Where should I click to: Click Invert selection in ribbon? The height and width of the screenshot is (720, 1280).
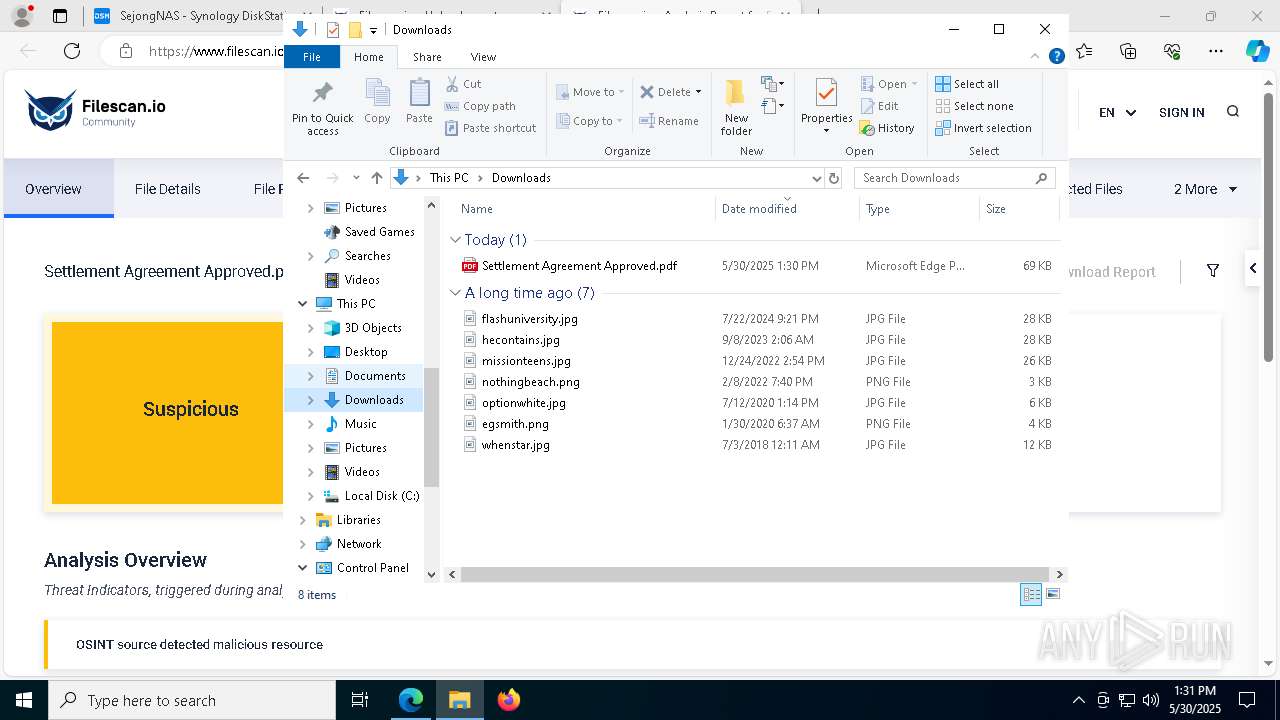click(x=983, y=128)
